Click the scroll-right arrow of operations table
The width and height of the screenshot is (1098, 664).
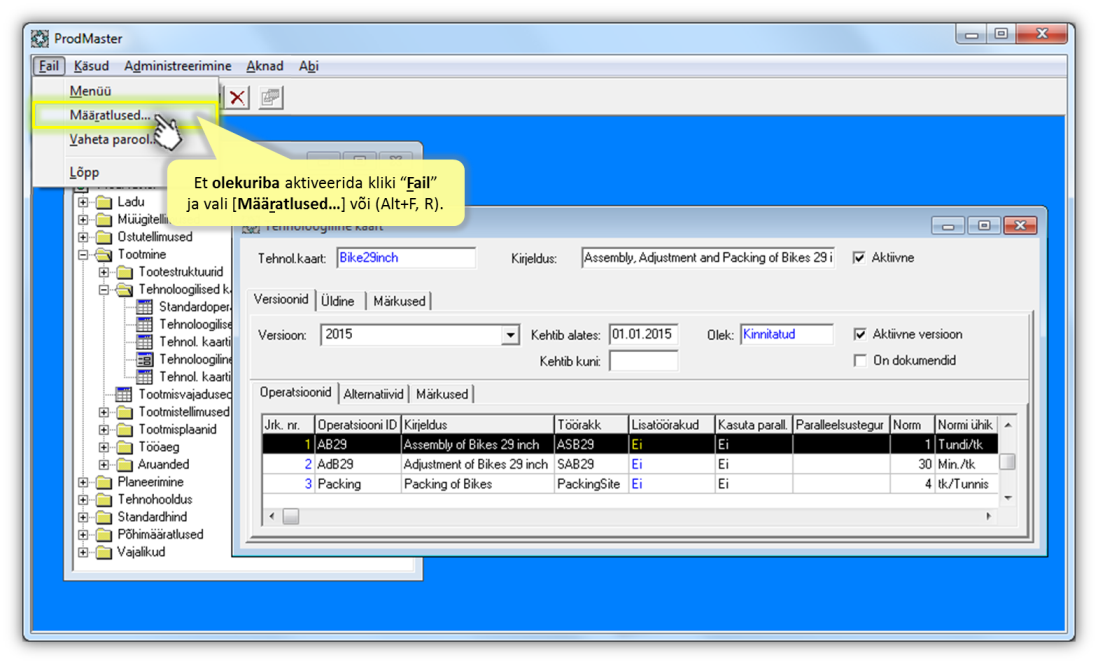tap(989, 516)
